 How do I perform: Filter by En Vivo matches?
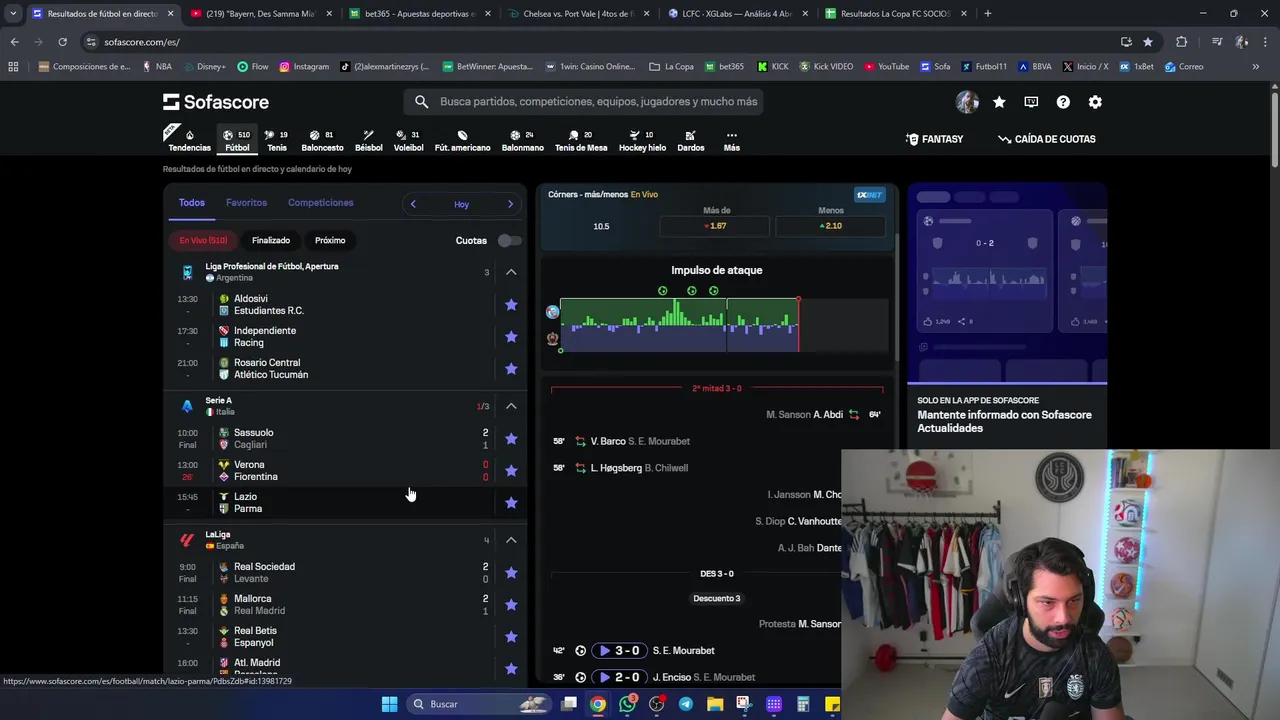(203, 240)
